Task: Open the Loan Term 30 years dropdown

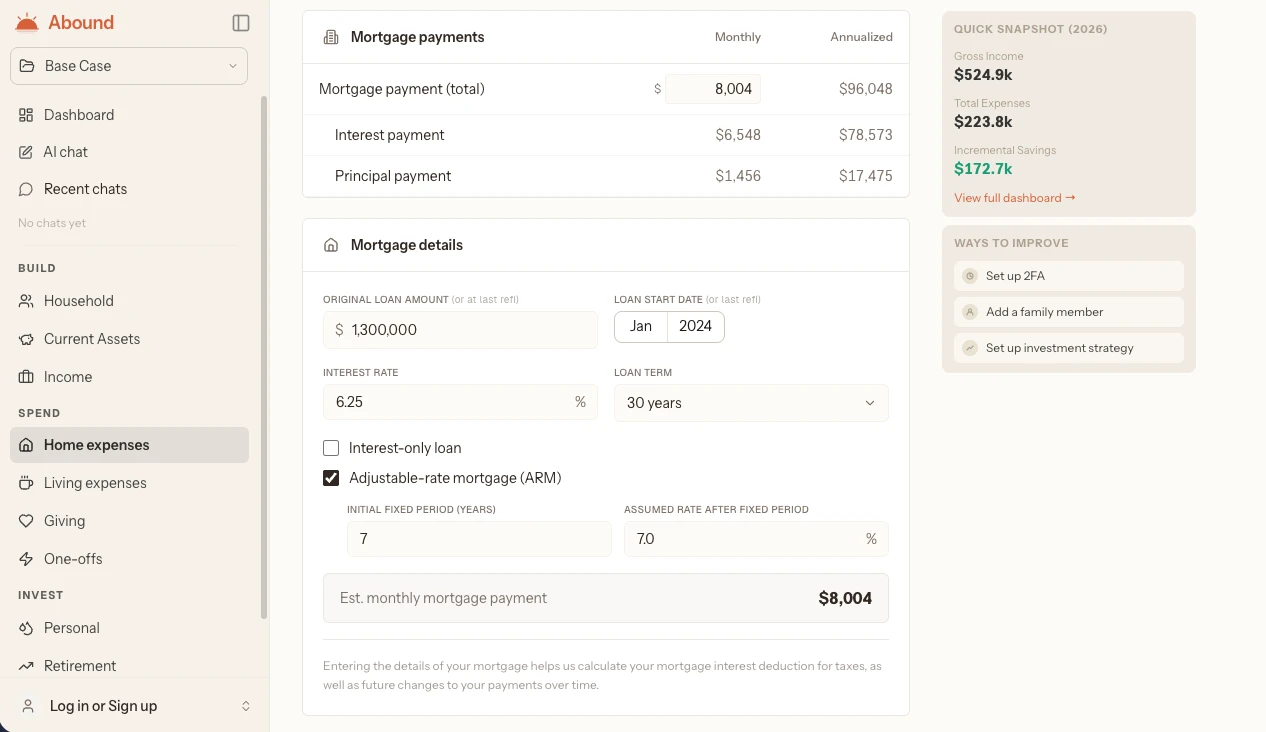Action: click(x=751, y=403)
